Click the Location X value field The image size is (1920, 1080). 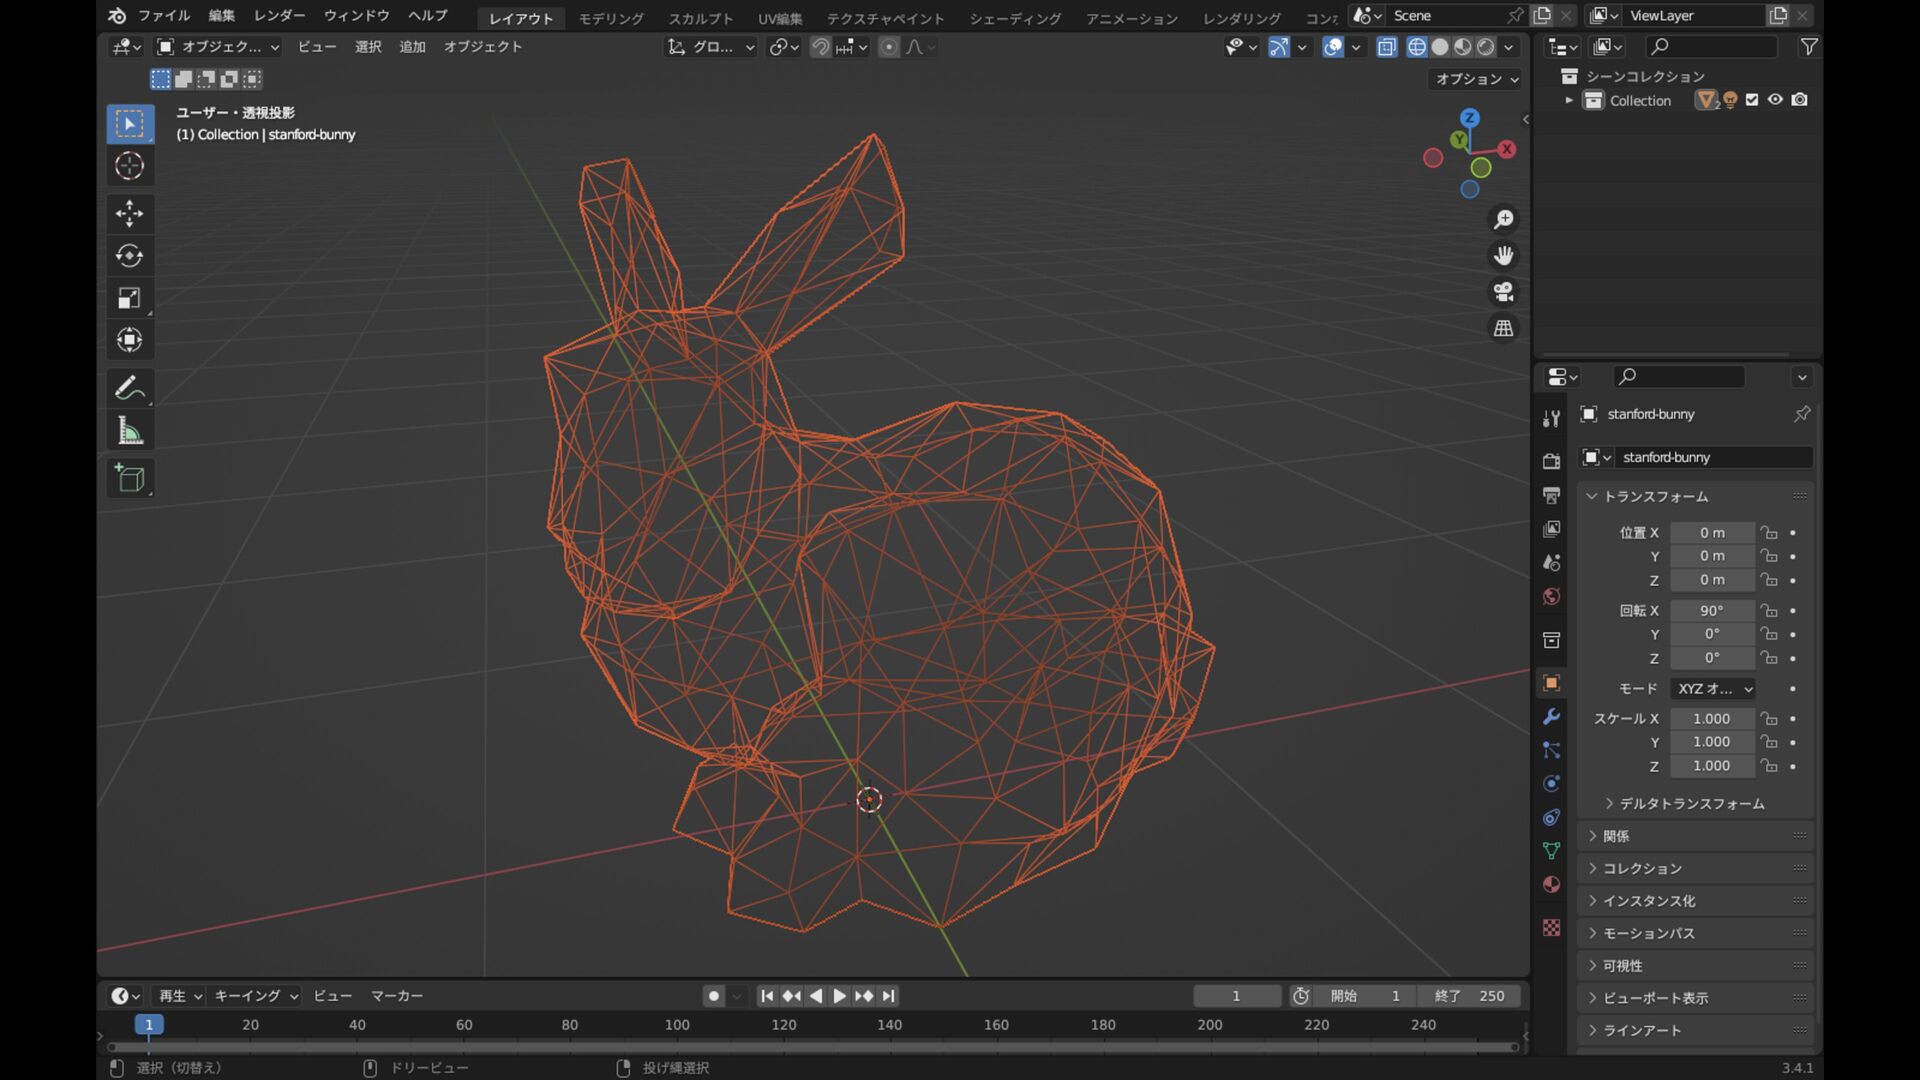pos(1711,533)
